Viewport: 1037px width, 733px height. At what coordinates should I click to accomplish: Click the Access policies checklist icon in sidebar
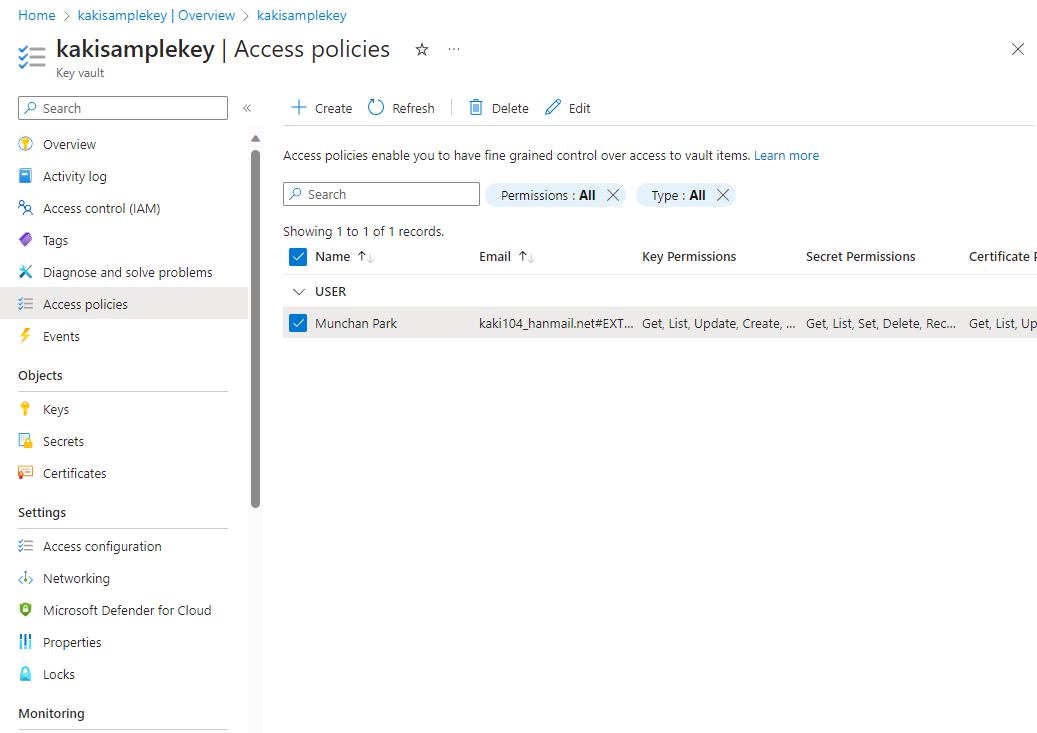click(x=25, y=304)
